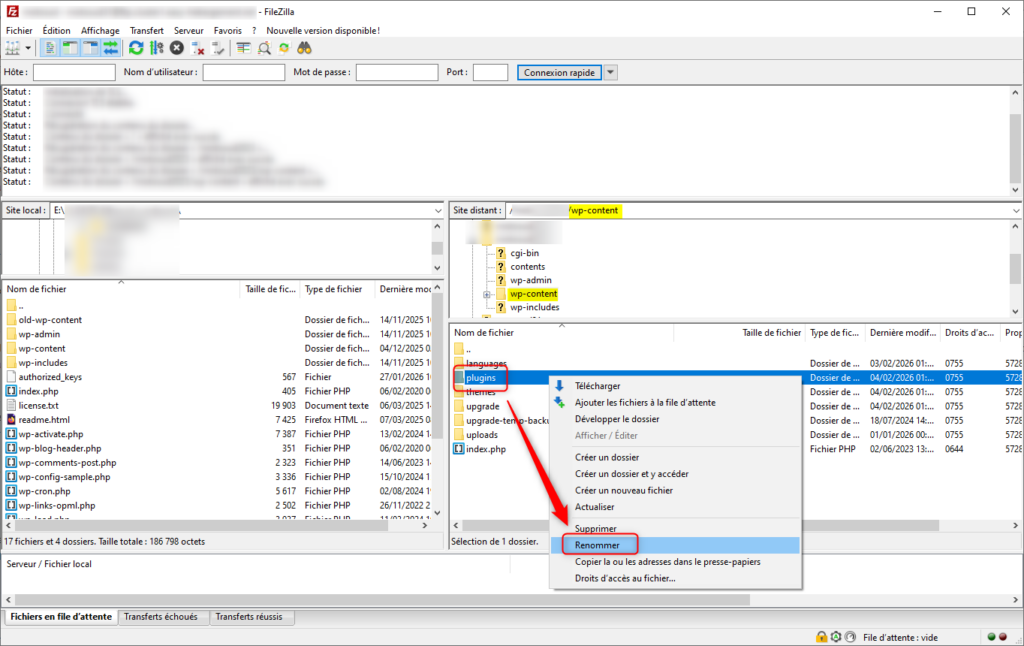This screenshot has width=1024, height=646.
Task: Choose Télécharger from context menu
Action: coord(675,386)
